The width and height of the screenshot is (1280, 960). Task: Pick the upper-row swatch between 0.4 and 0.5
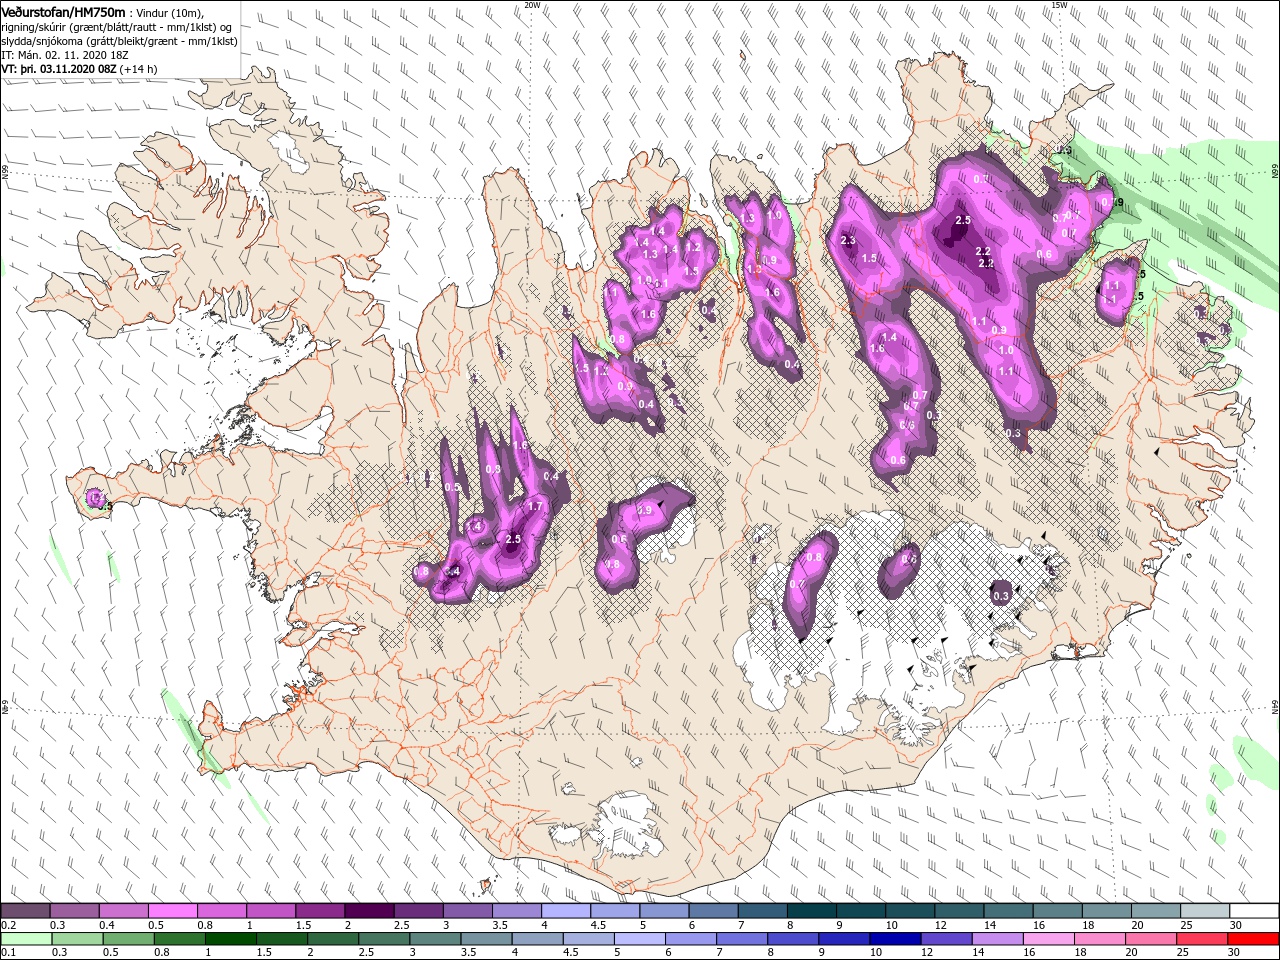(123, 911)
